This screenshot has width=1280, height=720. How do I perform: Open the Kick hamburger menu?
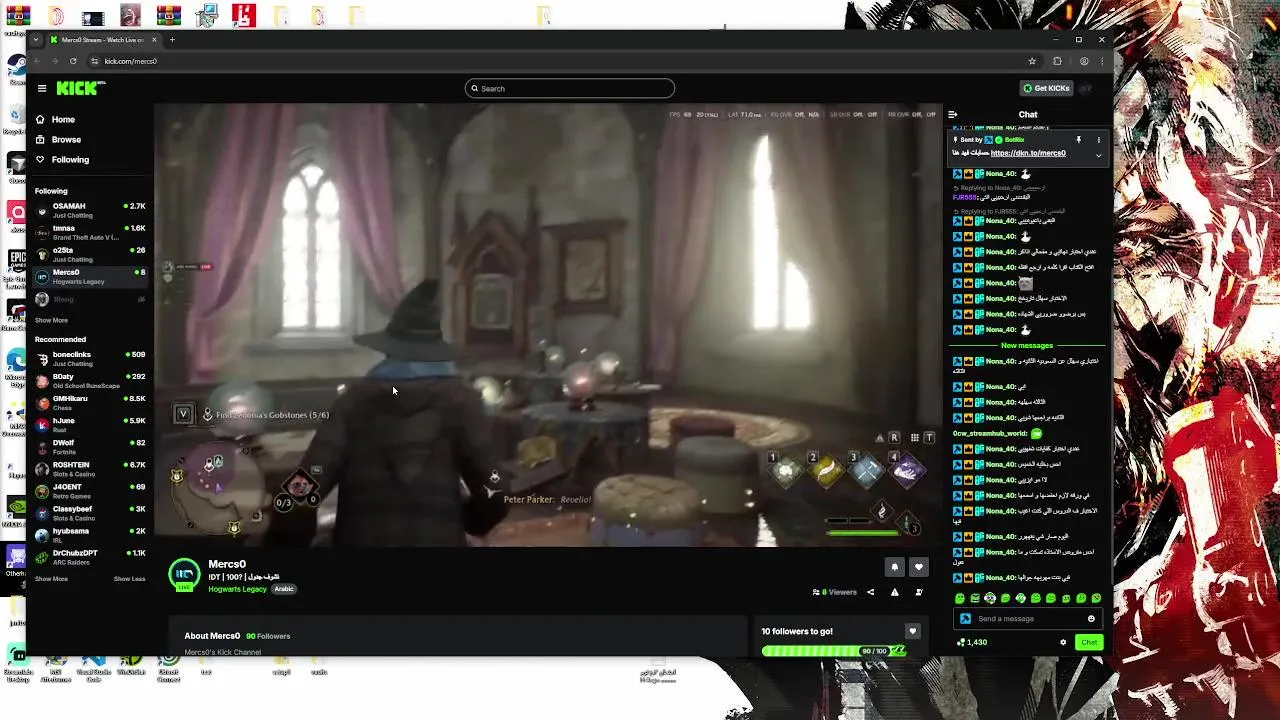42,88
